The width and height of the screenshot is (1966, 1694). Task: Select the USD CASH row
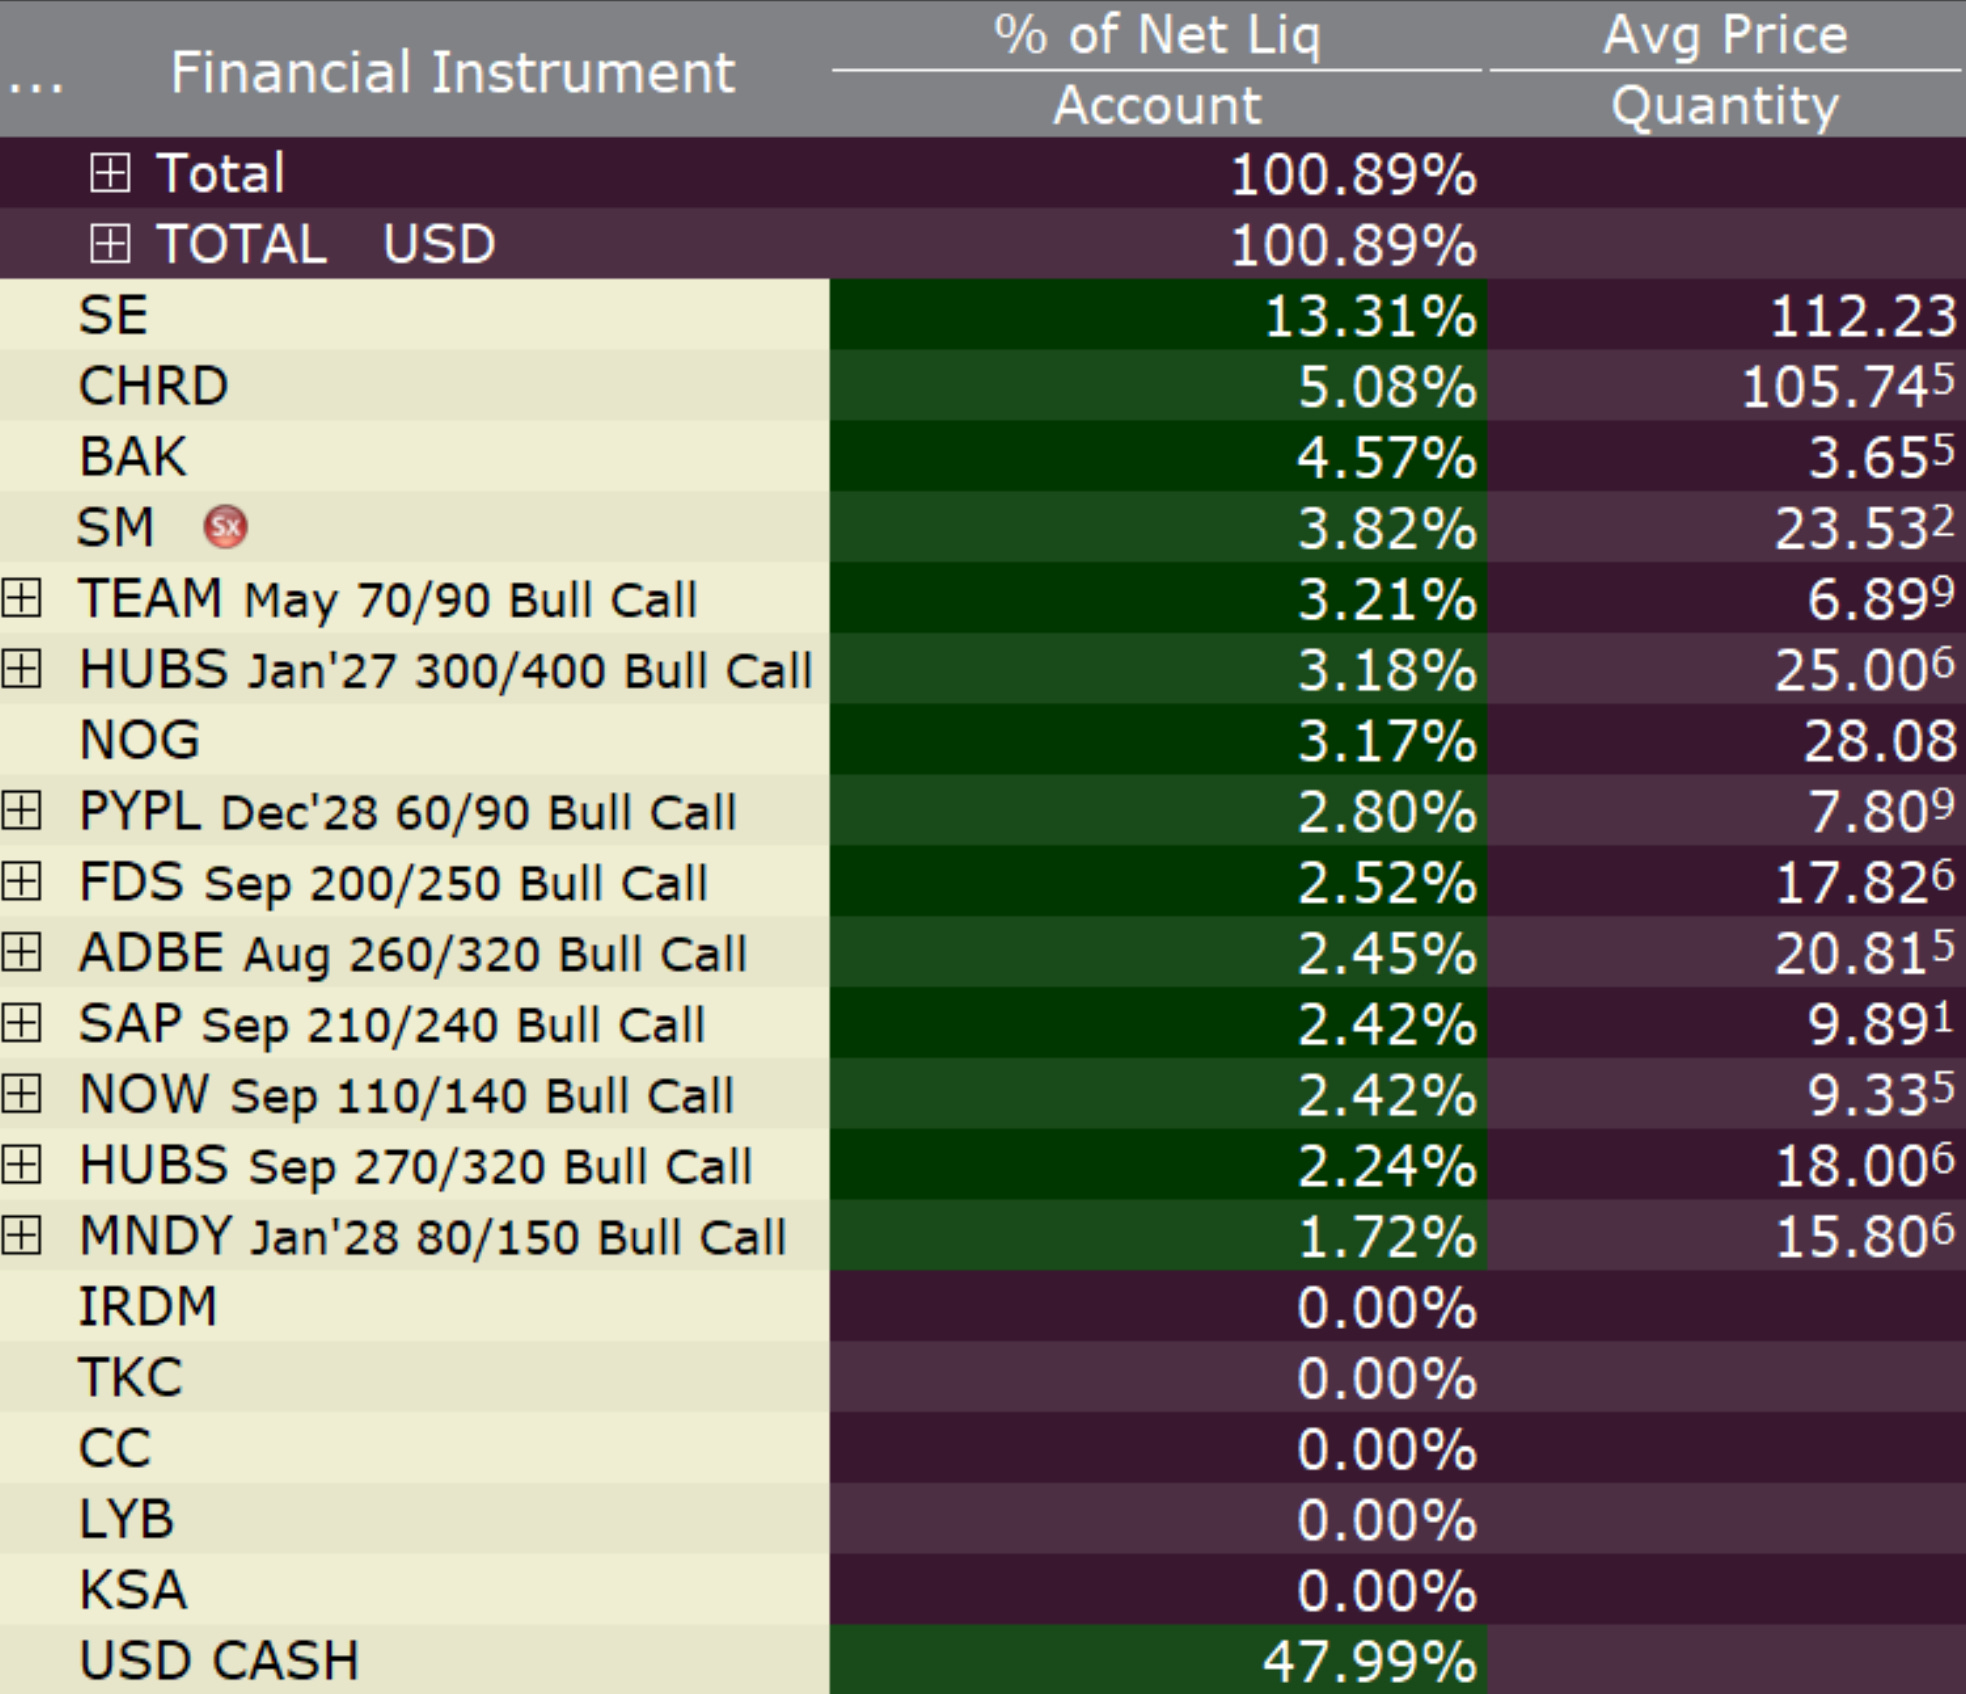pyautogui.click(x=218, y=1660)
